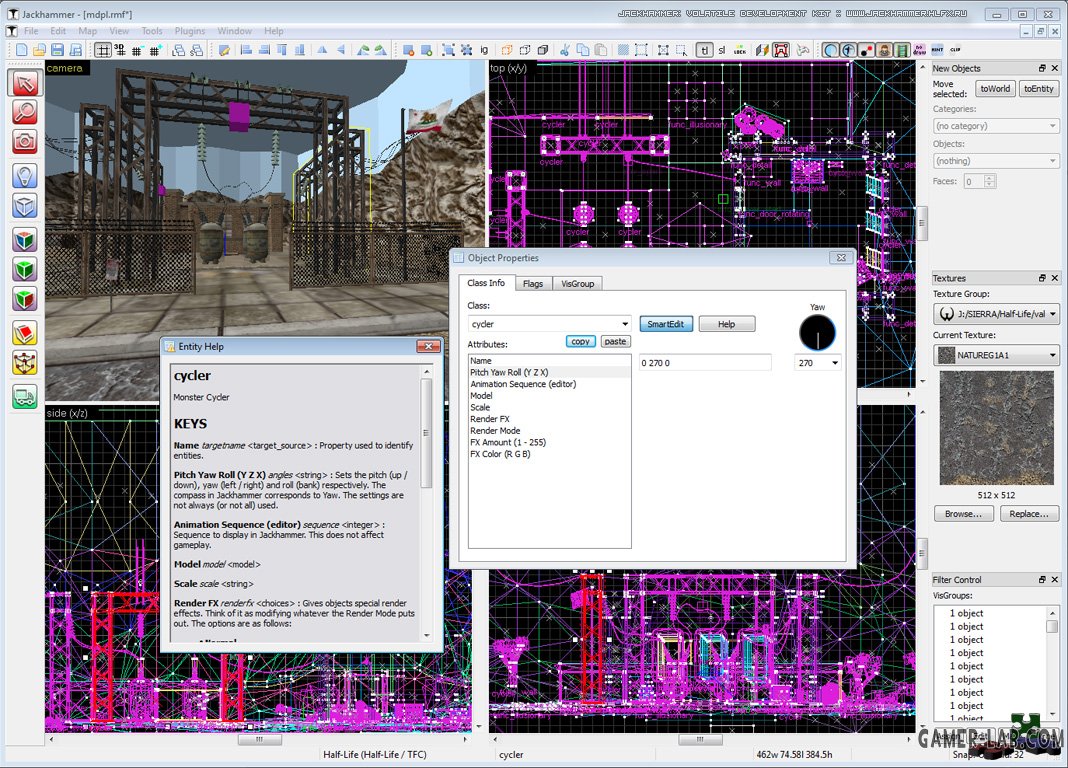1068x768 pixels.
Task: Select the Entity tool lightbulb icon
Action: (x=25, y=176)
